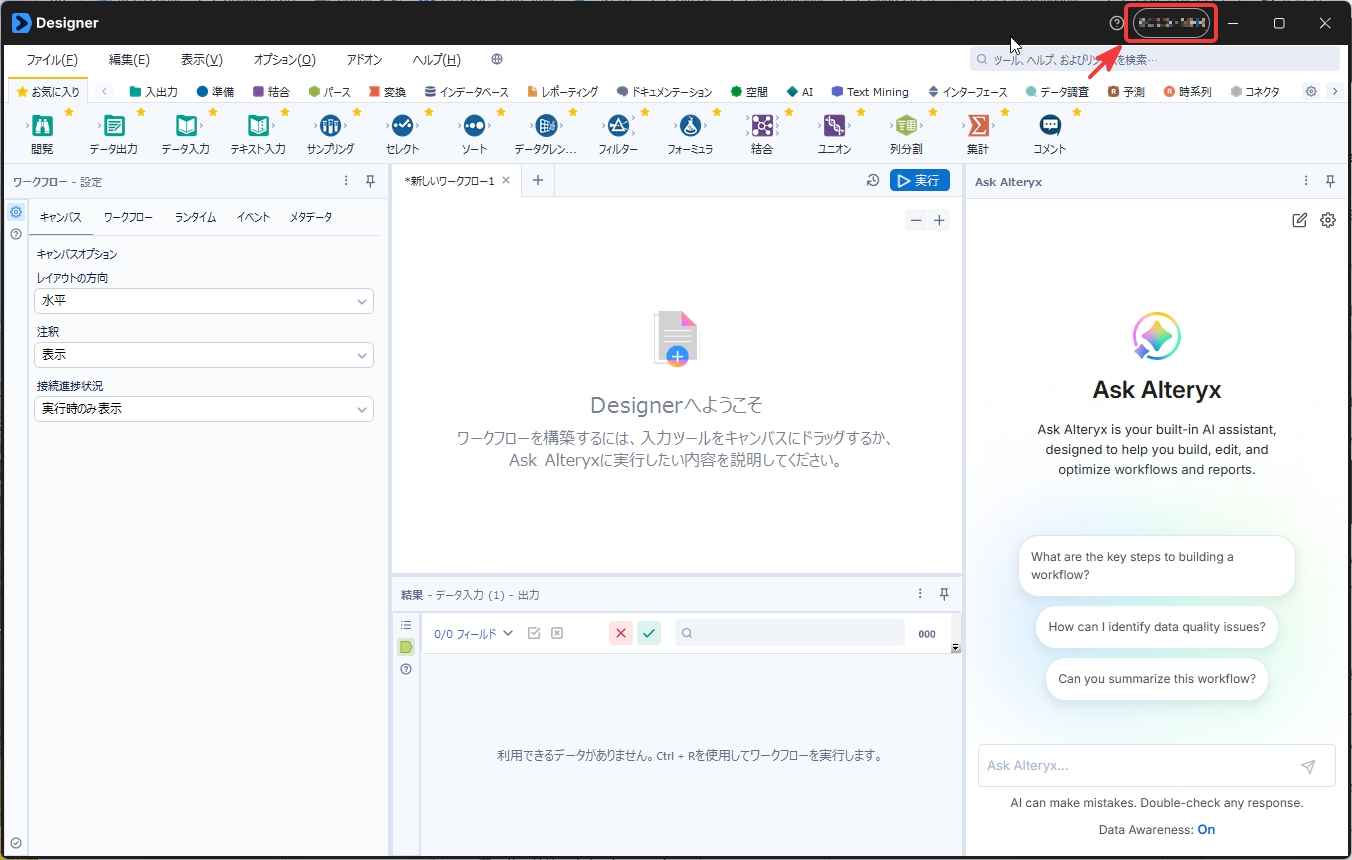The width and height of the screenshot is (1352, 860).
Task: Choose the データ入力 tool icon
Action: tap(186, 126)
